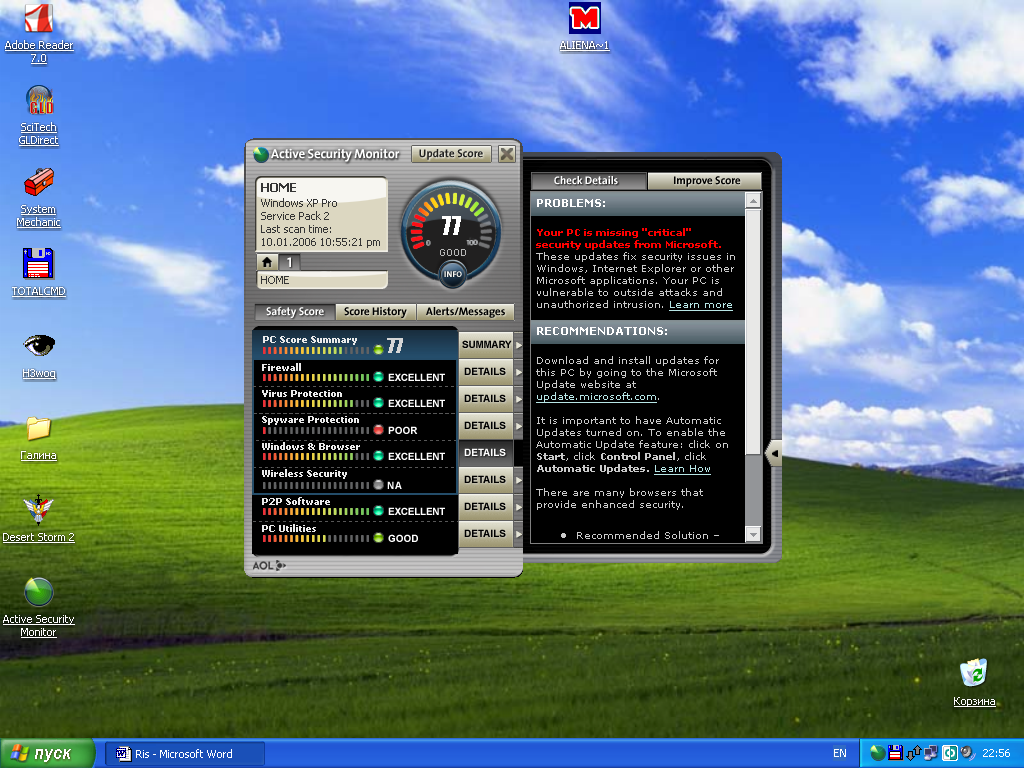Close the Active Security Monitor window
Image resolution: width=1024 pixels, height=768 pixels.
click(x=507, y=153)
